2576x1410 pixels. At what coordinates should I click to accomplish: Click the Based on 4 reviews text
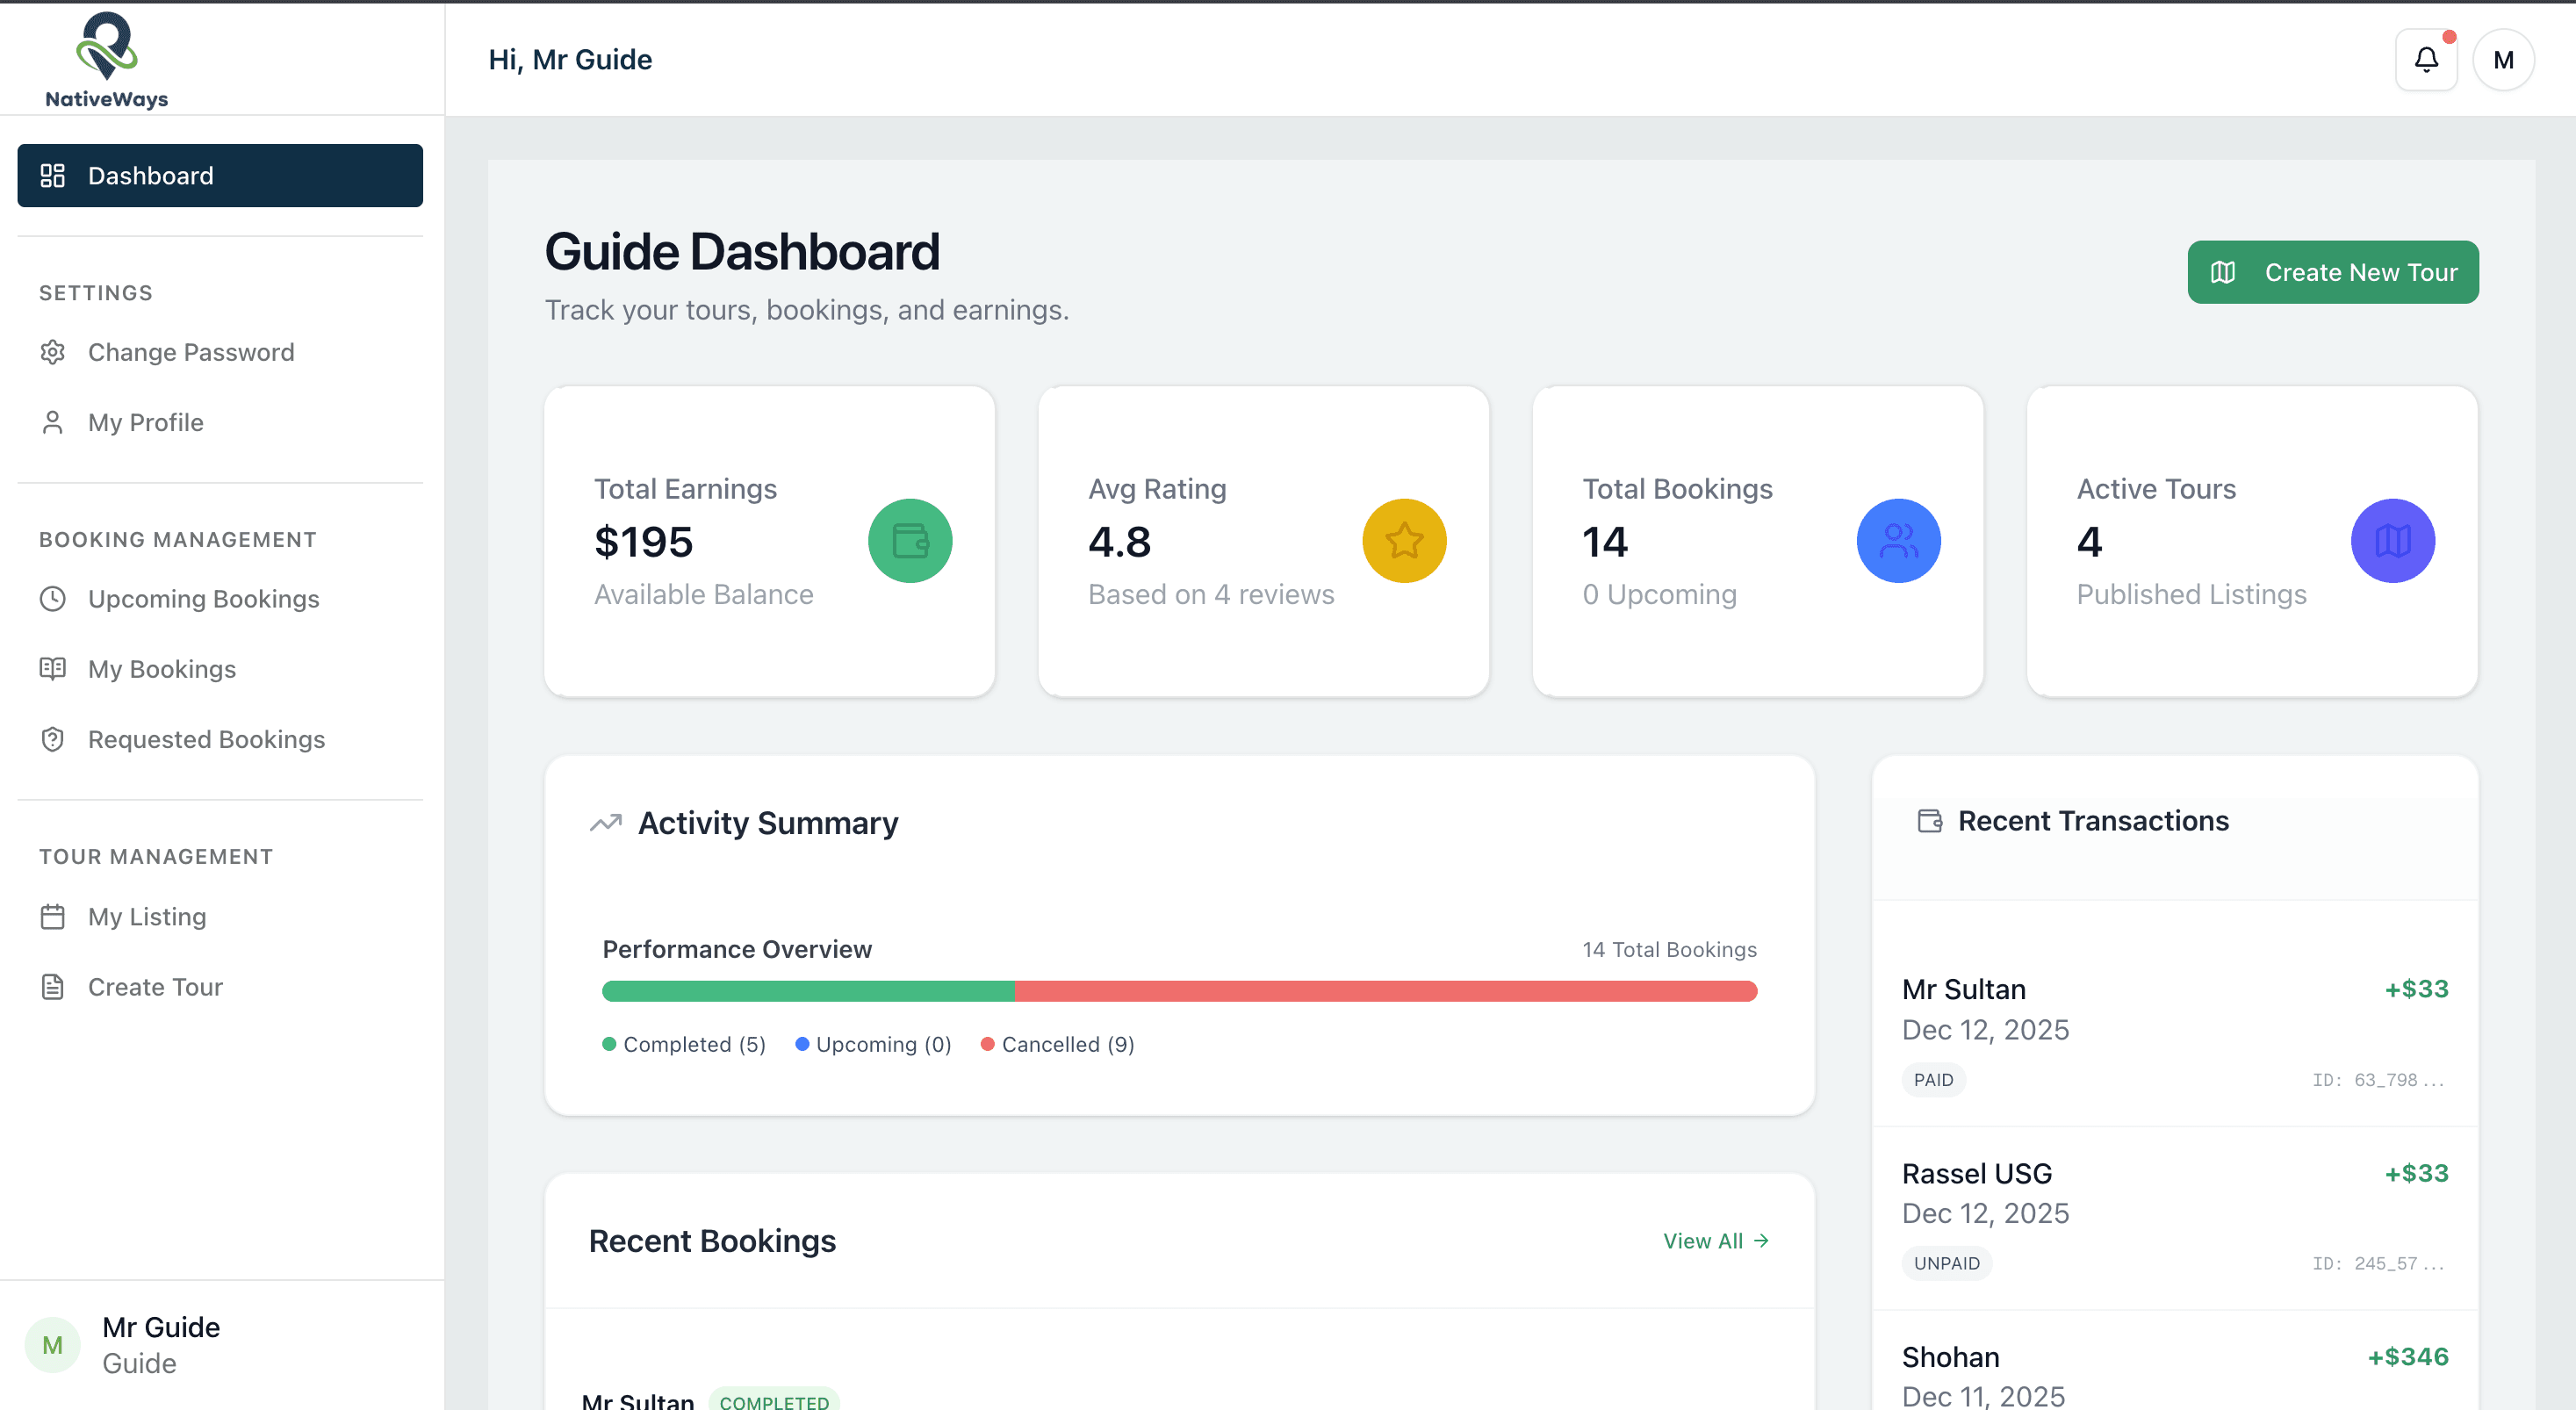click(x=1211, y=594)
